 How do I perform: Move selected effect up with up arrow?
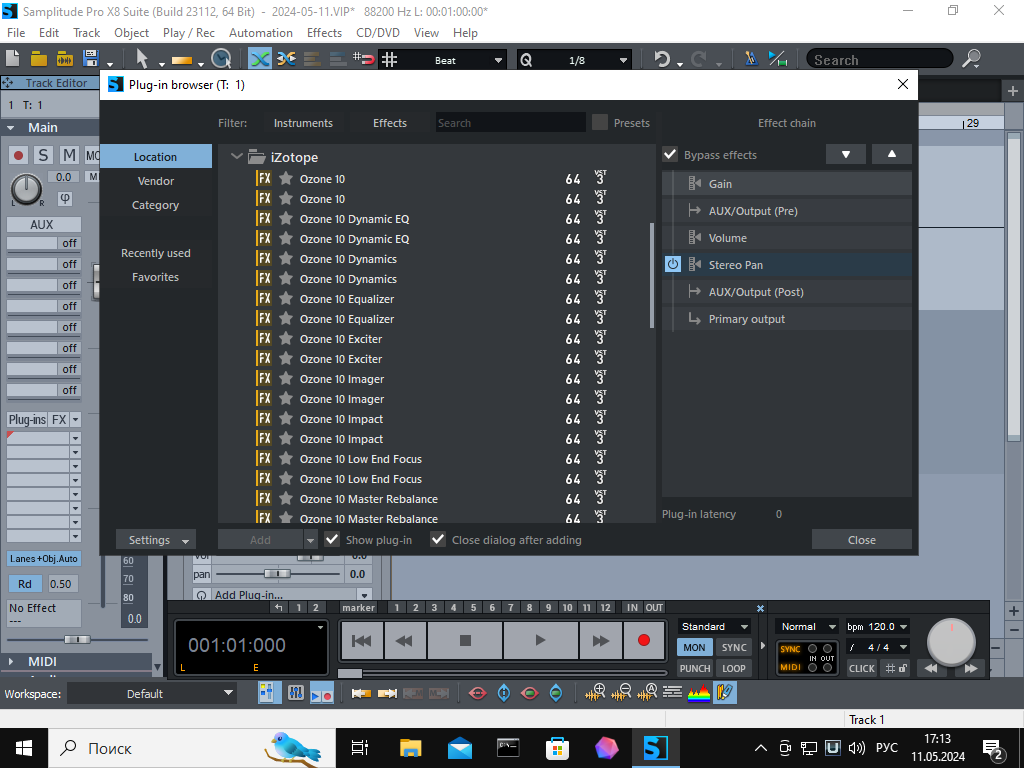[x=891, y=155]
